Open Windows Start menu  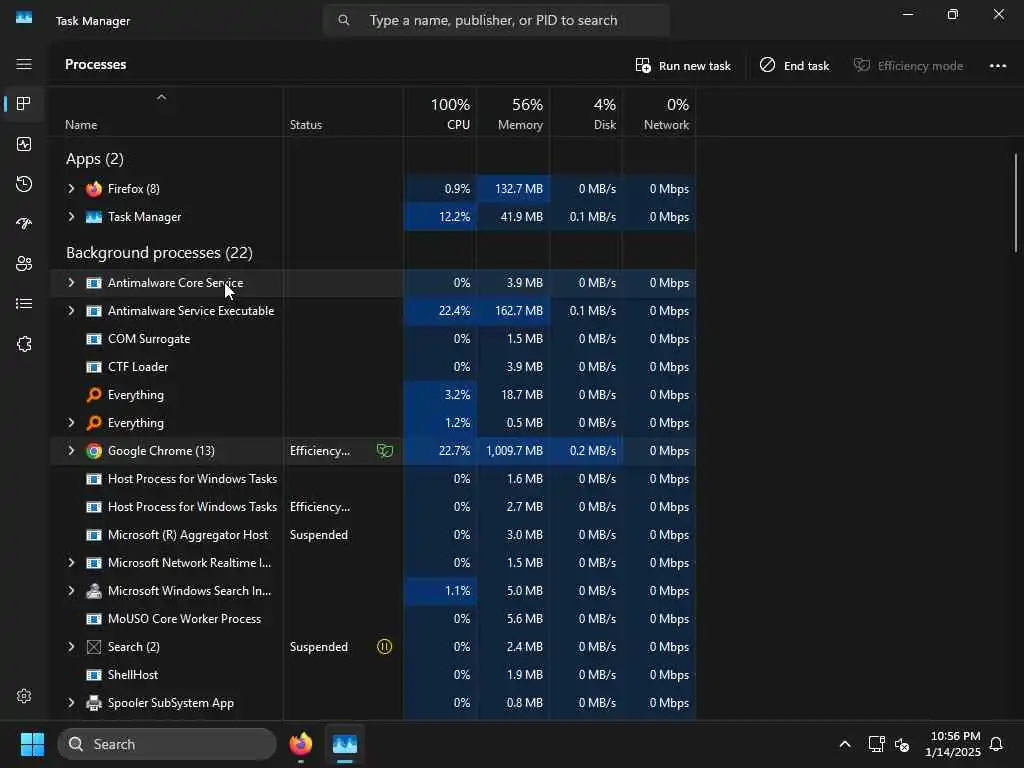pyautogui.click(x=32, y=744)
